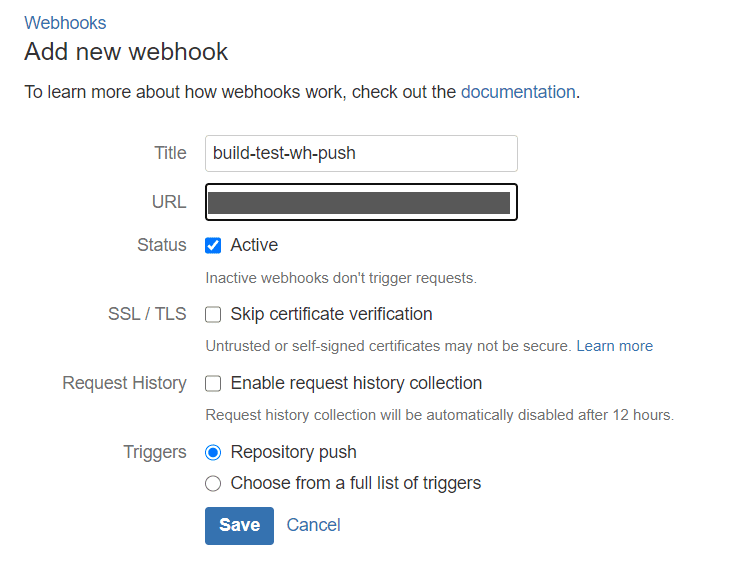
Task: Cancel adding the new webhook
Action: 313,525
